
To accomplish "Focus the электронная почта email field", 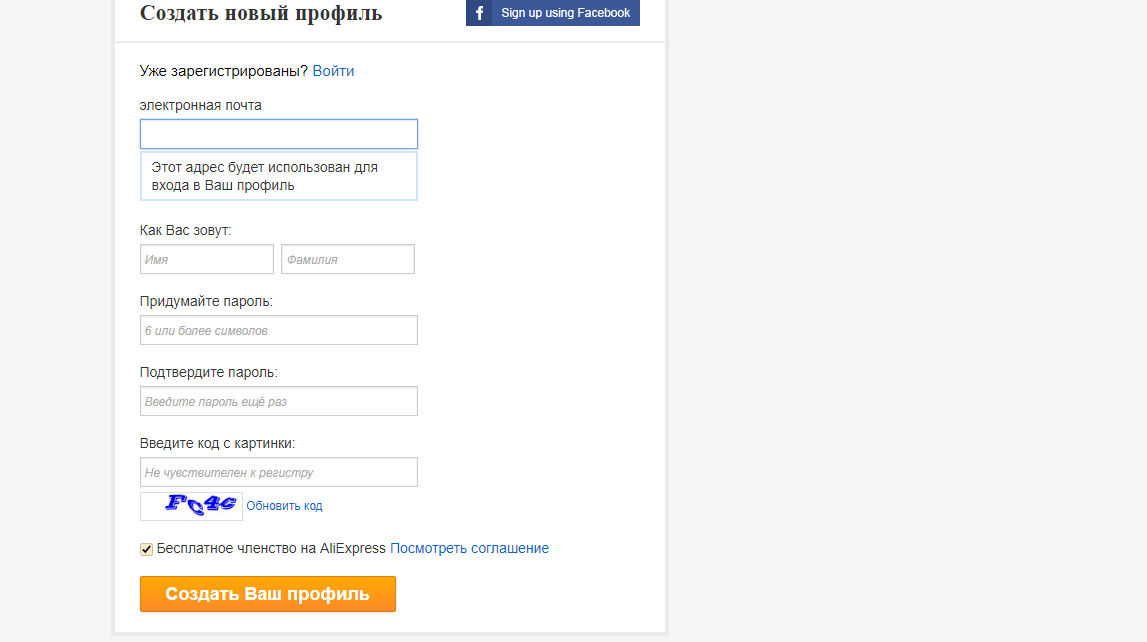I will (x=278, y=134).
